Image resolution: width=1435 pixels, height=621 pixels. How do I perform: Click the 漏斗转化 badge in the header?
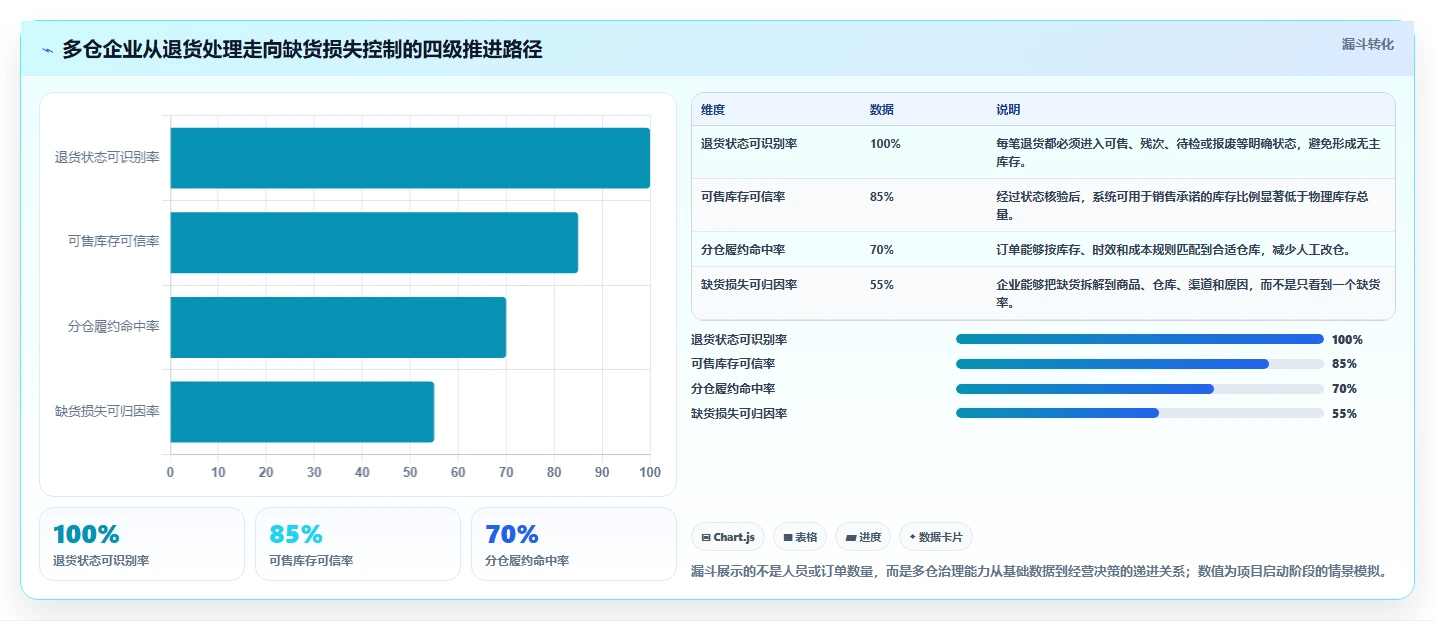coord(1367,44)
